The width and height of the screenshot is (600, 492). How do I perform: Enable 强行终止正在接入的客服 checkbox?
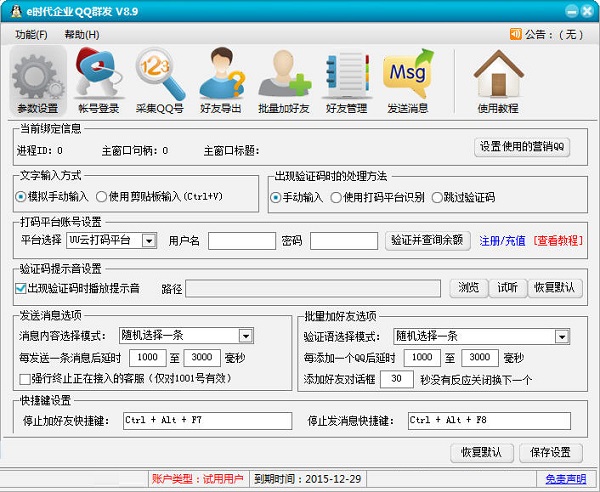(25, 379)
